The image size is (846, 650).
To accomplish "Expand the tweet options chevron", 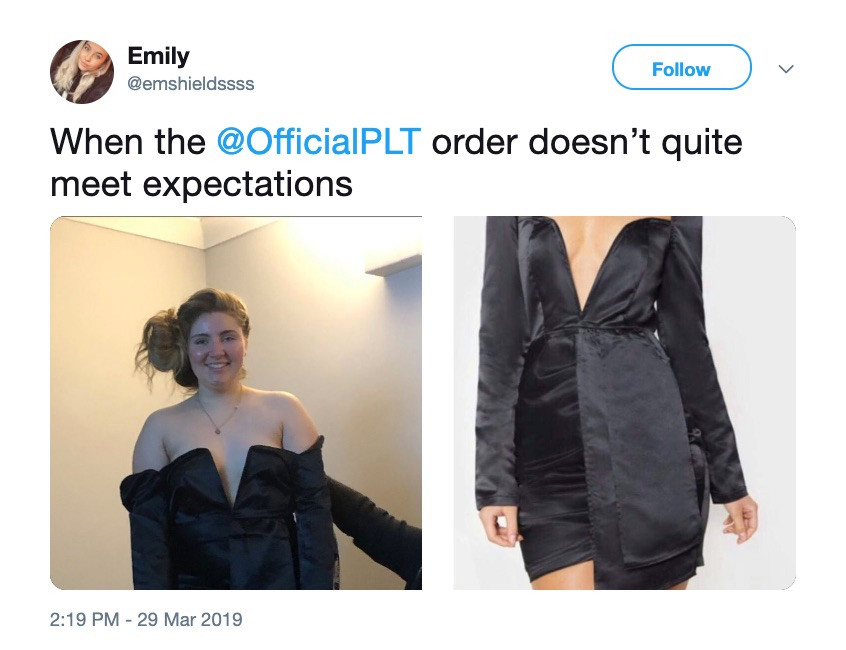I will [786, 69].
